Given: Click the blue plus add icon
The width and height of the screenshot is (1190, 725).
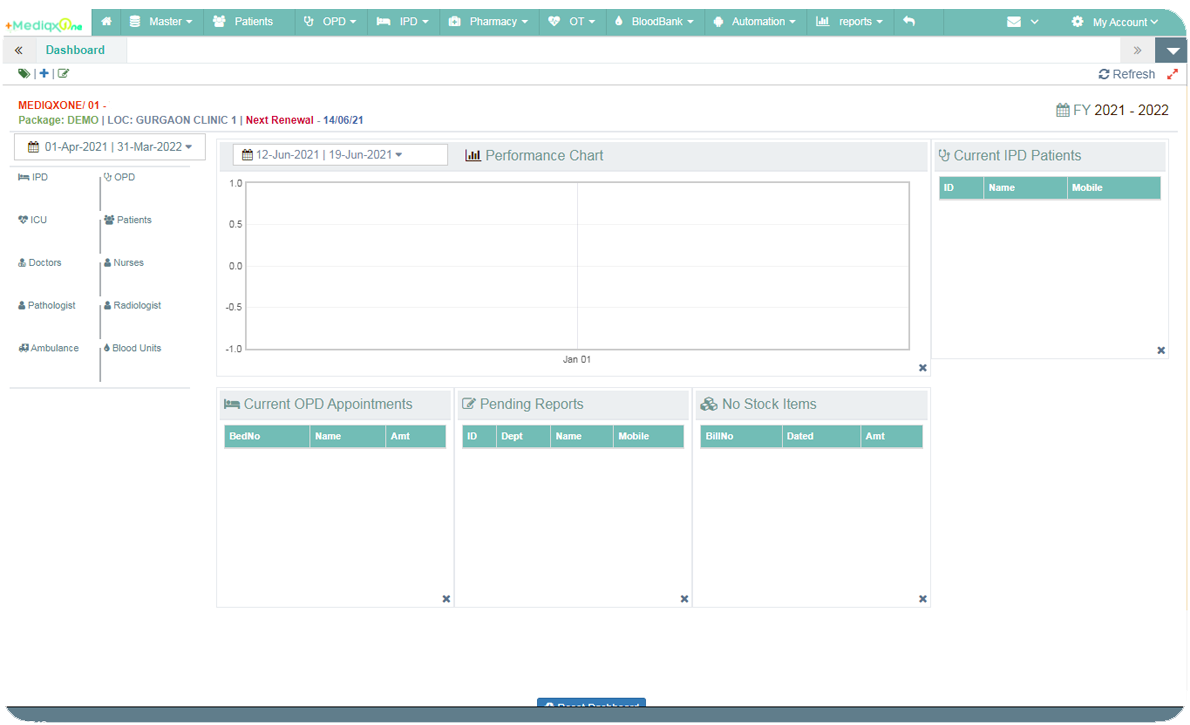Looking at the screenshot, I should (44, 74).
